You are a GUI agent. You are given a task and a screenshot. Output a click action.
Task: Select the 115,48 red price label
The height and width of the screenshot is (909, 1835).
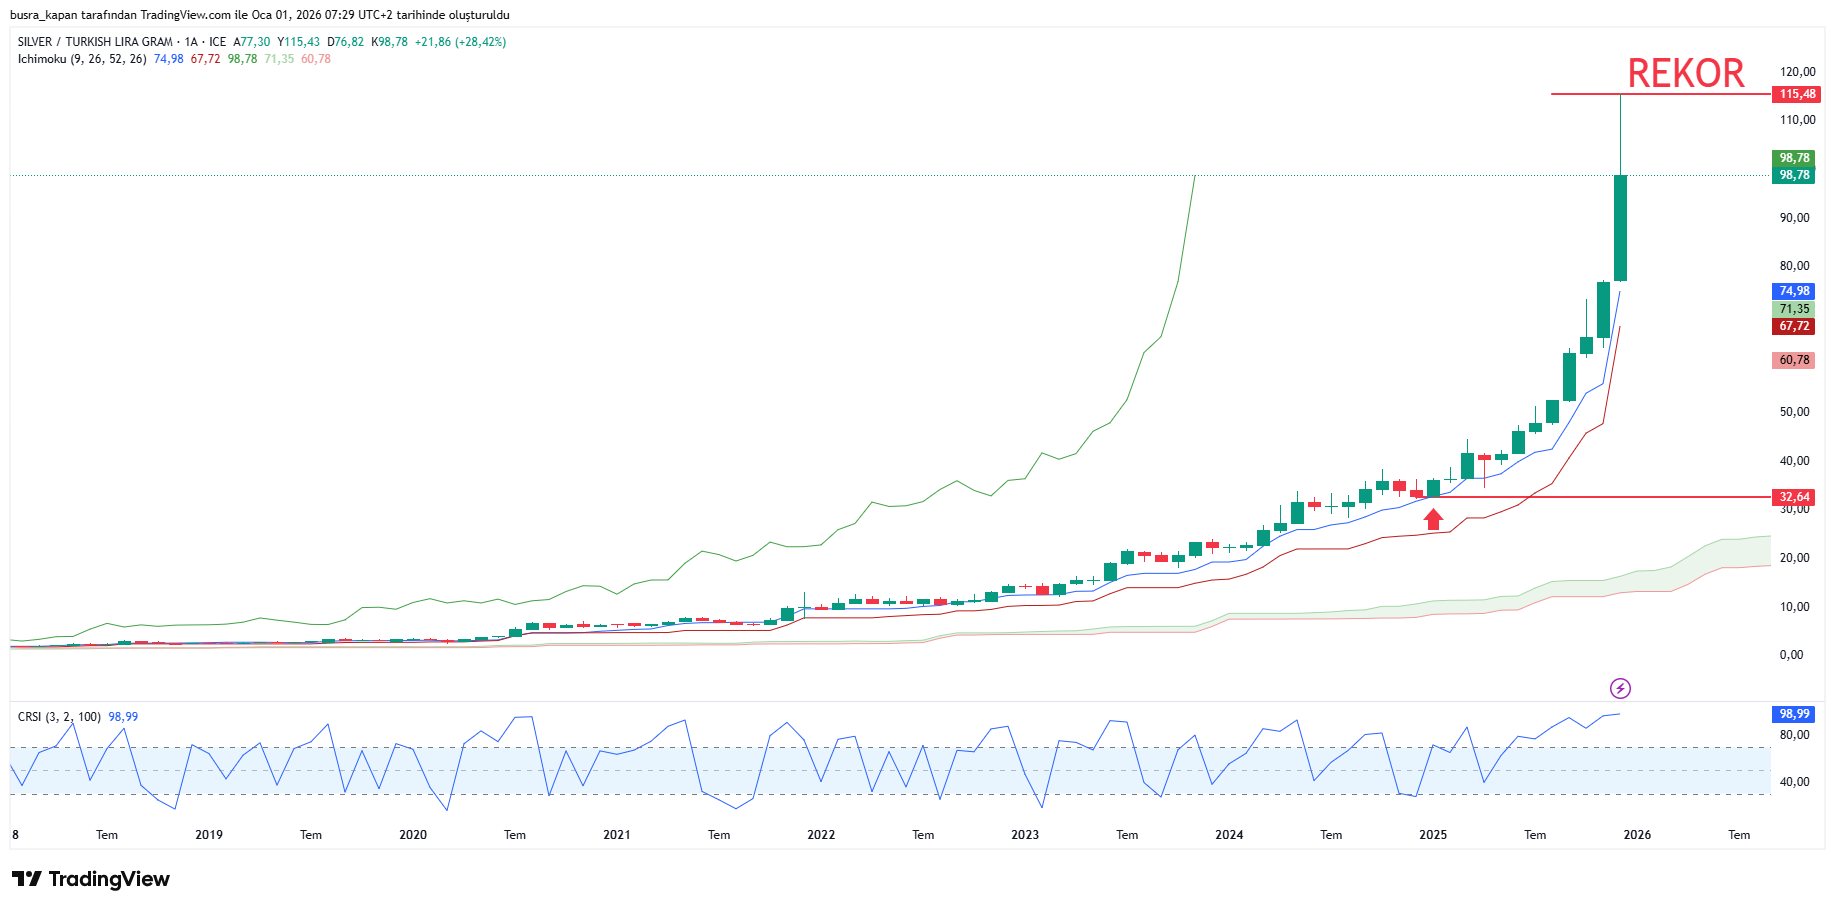[x=1796, y=94]
